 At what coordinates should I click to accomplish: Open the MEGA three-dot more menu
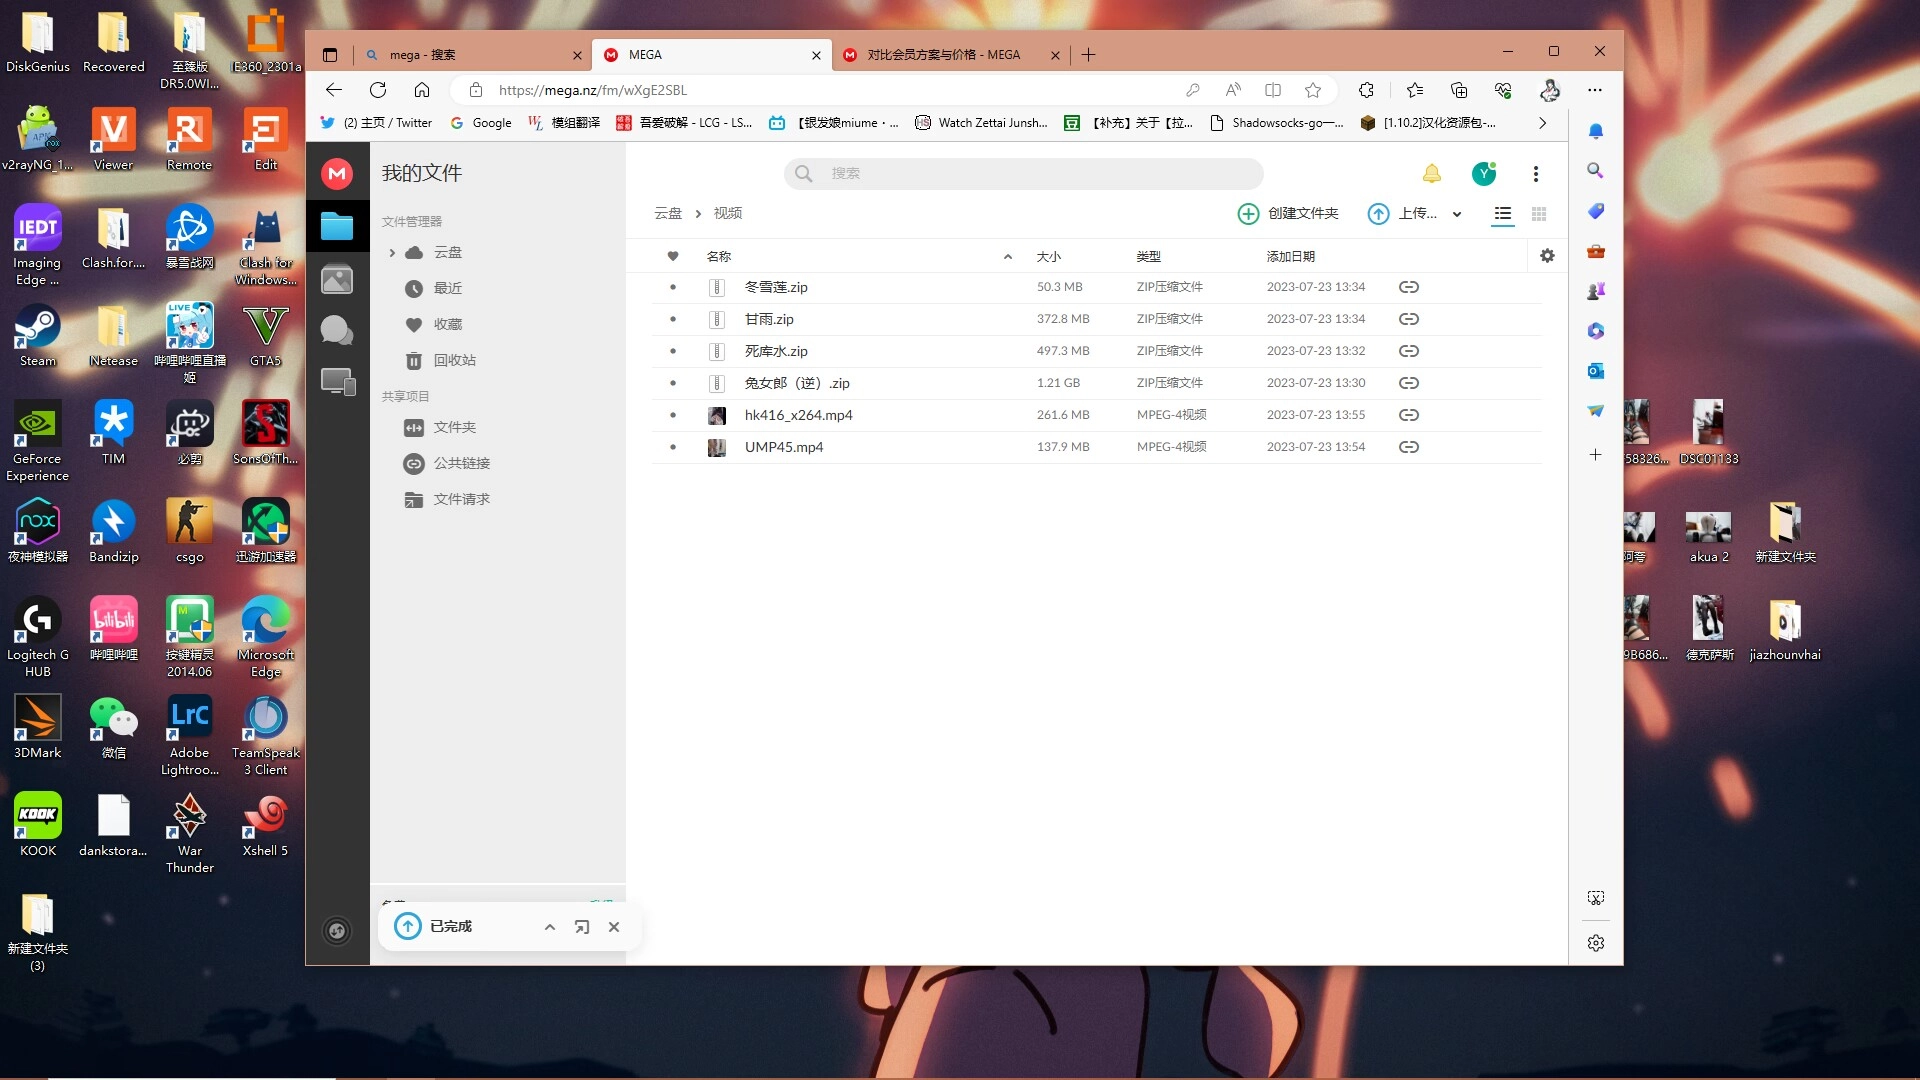(1536, 174)
